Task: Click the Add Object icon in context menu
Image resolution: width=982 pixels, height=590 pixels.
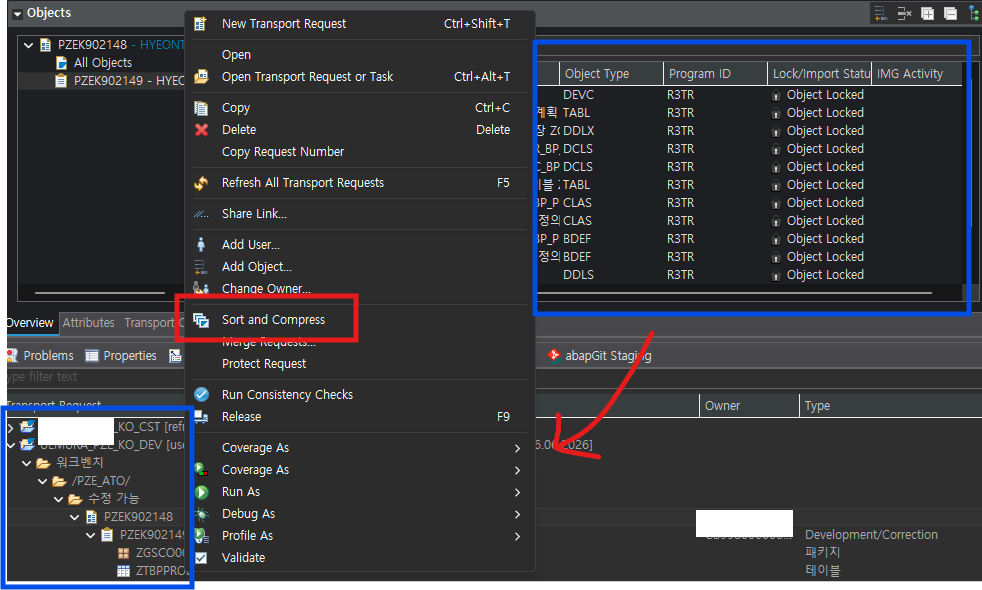Action: point(200,267)
